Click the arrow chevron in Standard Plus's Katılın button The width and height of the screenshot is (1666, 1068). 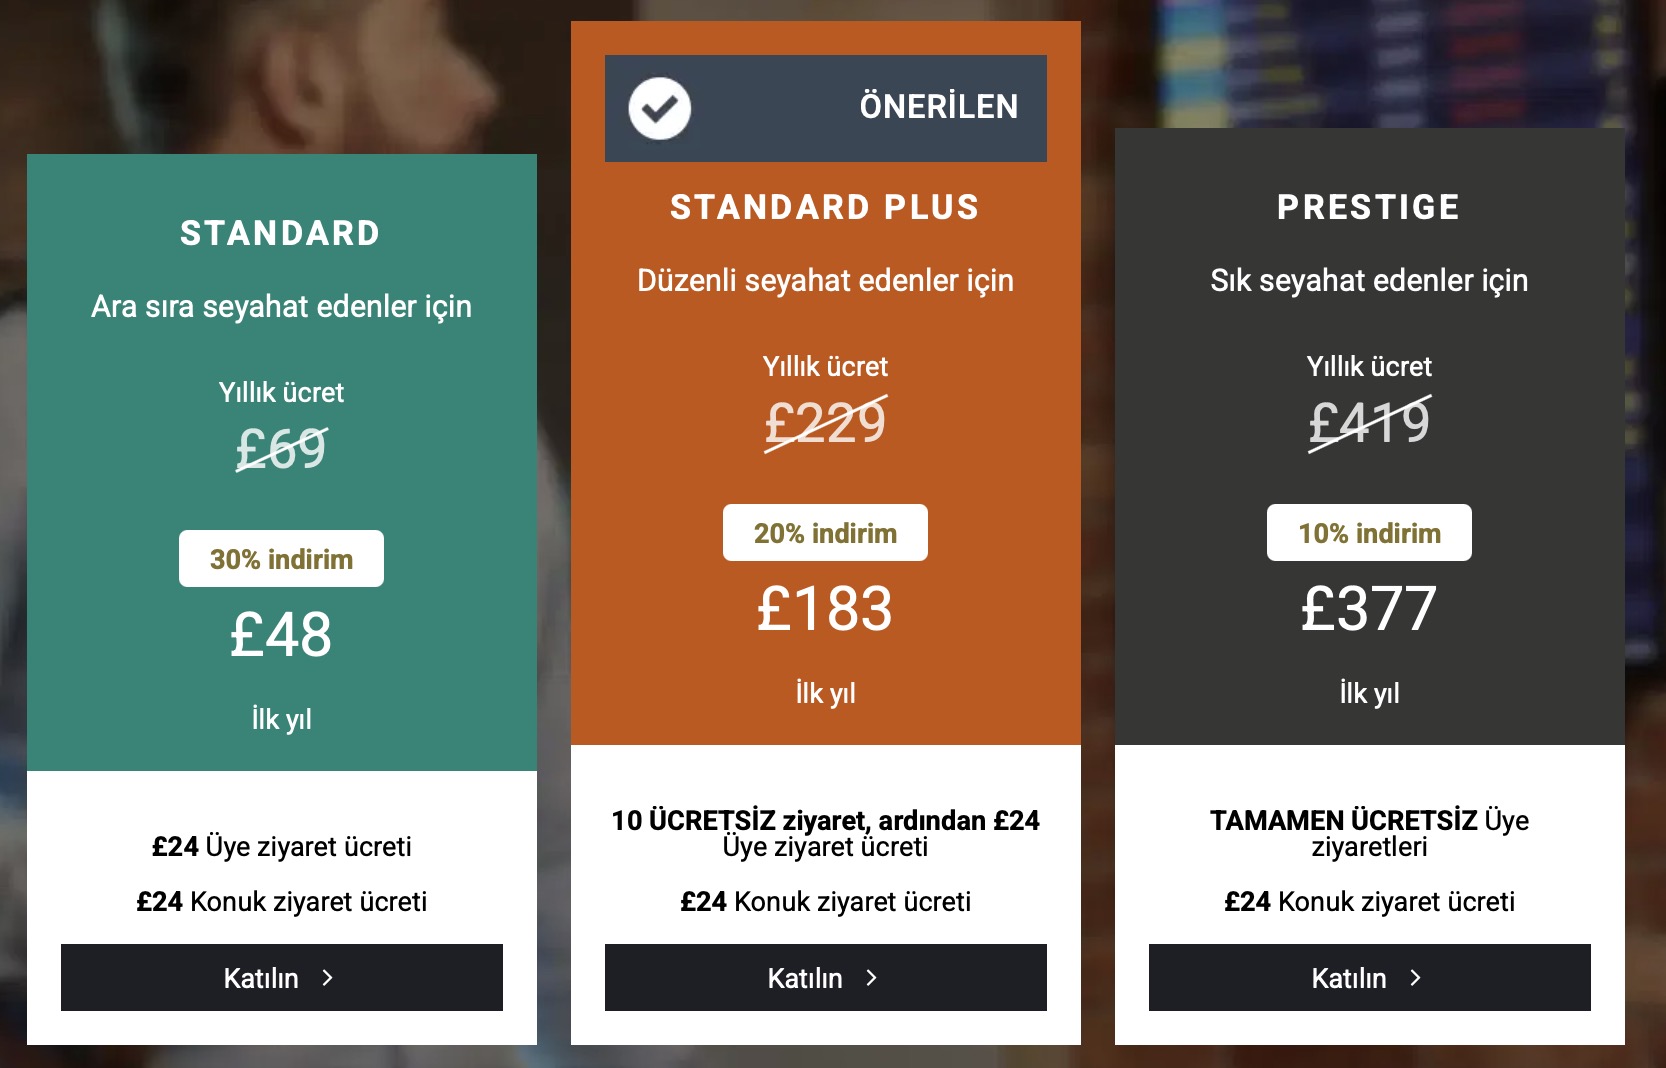[x=871, y=978]
